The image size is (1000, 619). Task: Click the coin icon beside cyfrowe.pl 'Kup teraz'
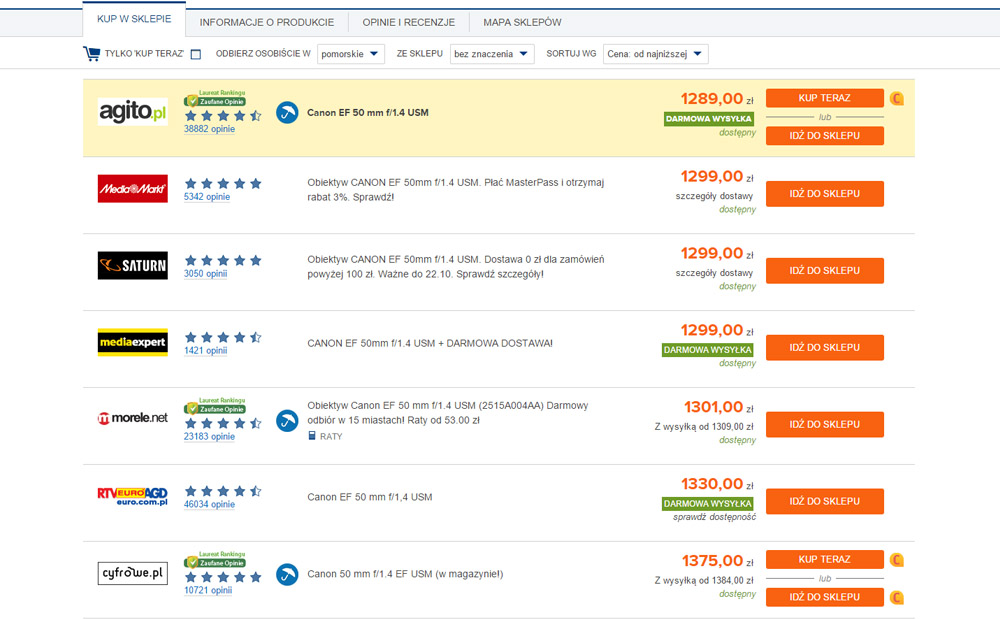(897, 560)
